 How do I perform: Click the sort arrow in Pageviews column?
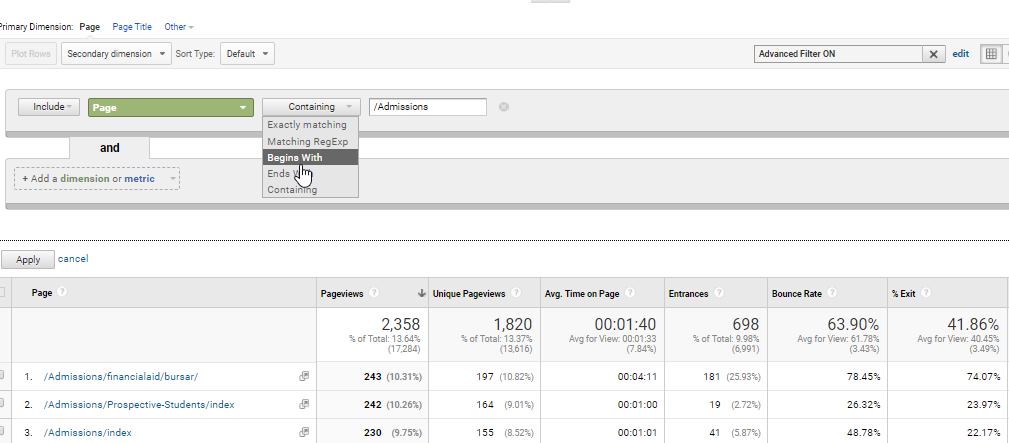coord(421,293)
